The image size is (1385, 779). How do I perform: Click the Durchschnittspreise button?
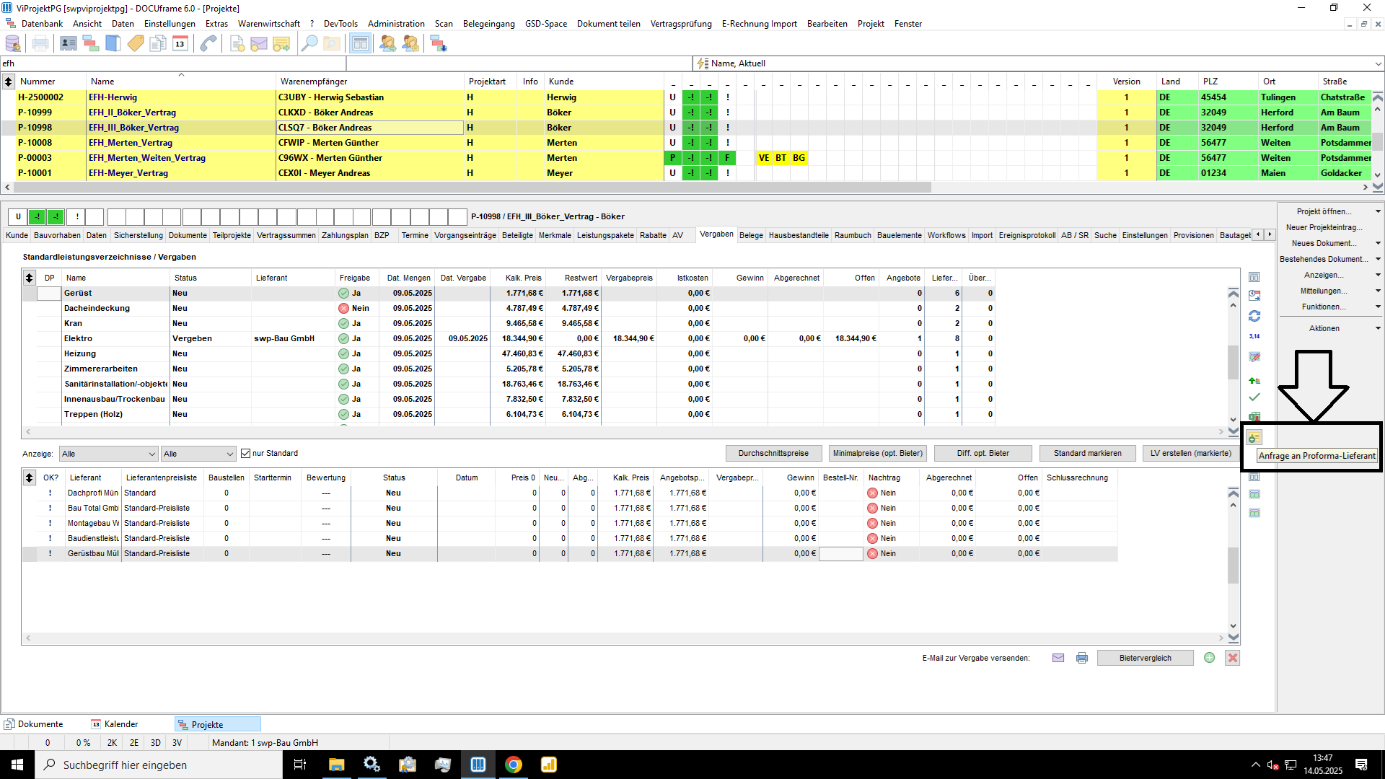click(773, 453)
